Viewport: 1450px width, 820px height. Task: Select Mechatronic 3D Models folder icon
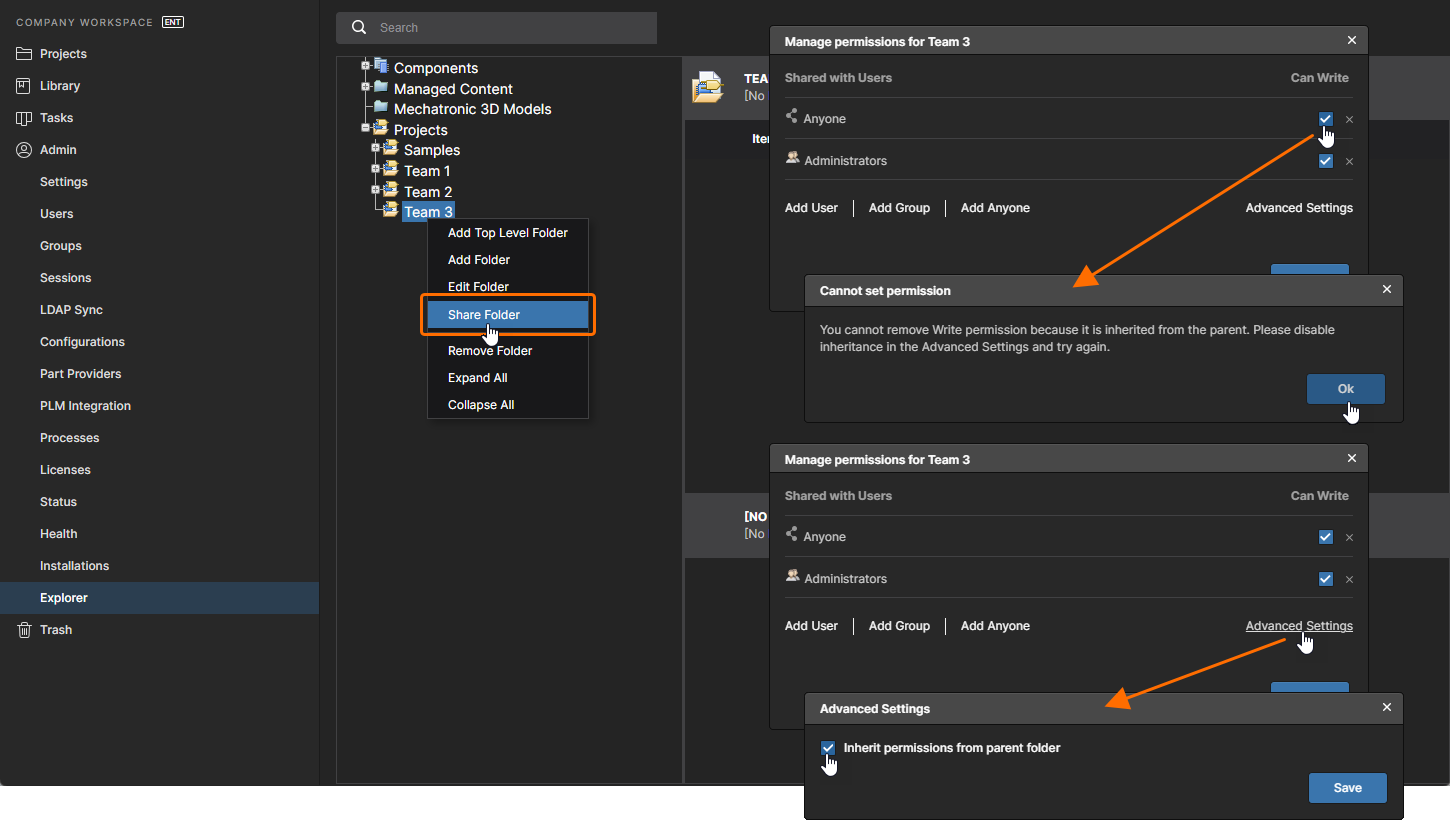point(381,107)
